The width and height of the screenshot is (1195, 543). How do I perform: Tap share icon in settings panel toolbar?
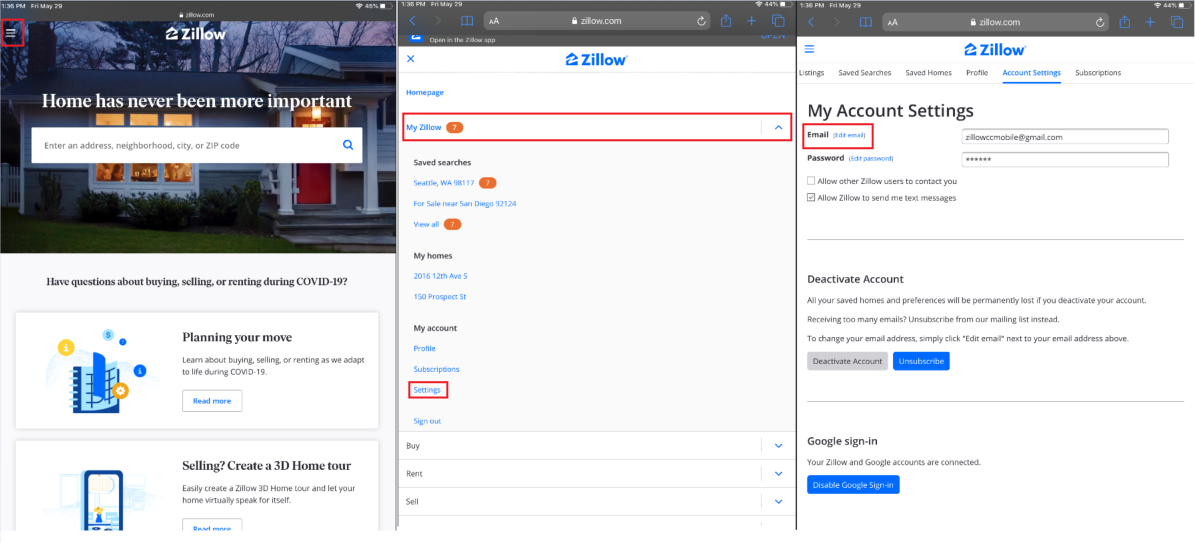(x=1124, y=21)
